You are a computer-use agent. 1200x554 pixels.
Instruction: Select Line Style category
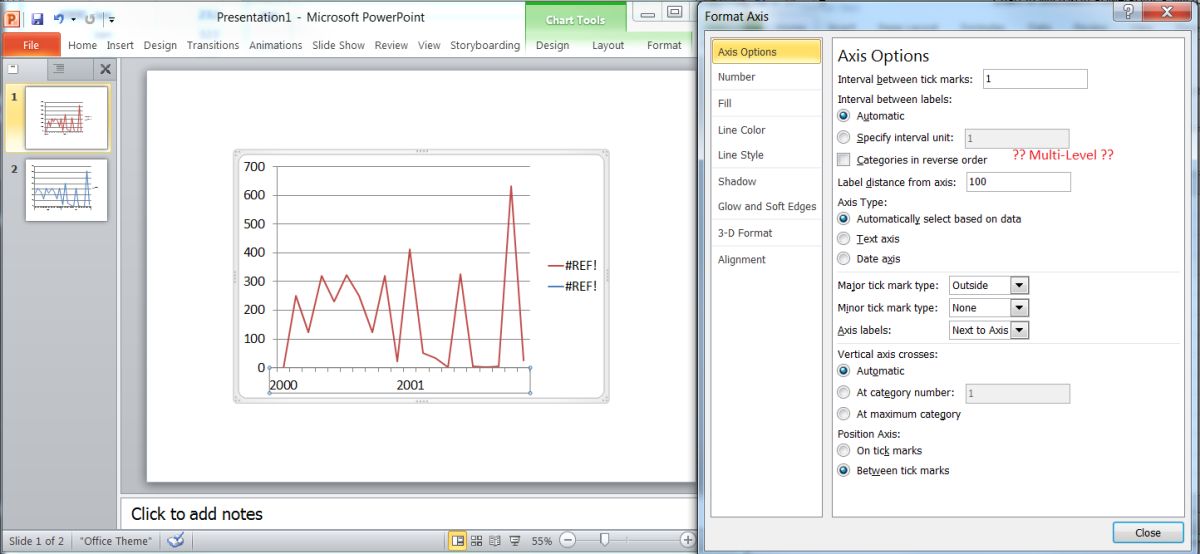click(x=766, y=155)
